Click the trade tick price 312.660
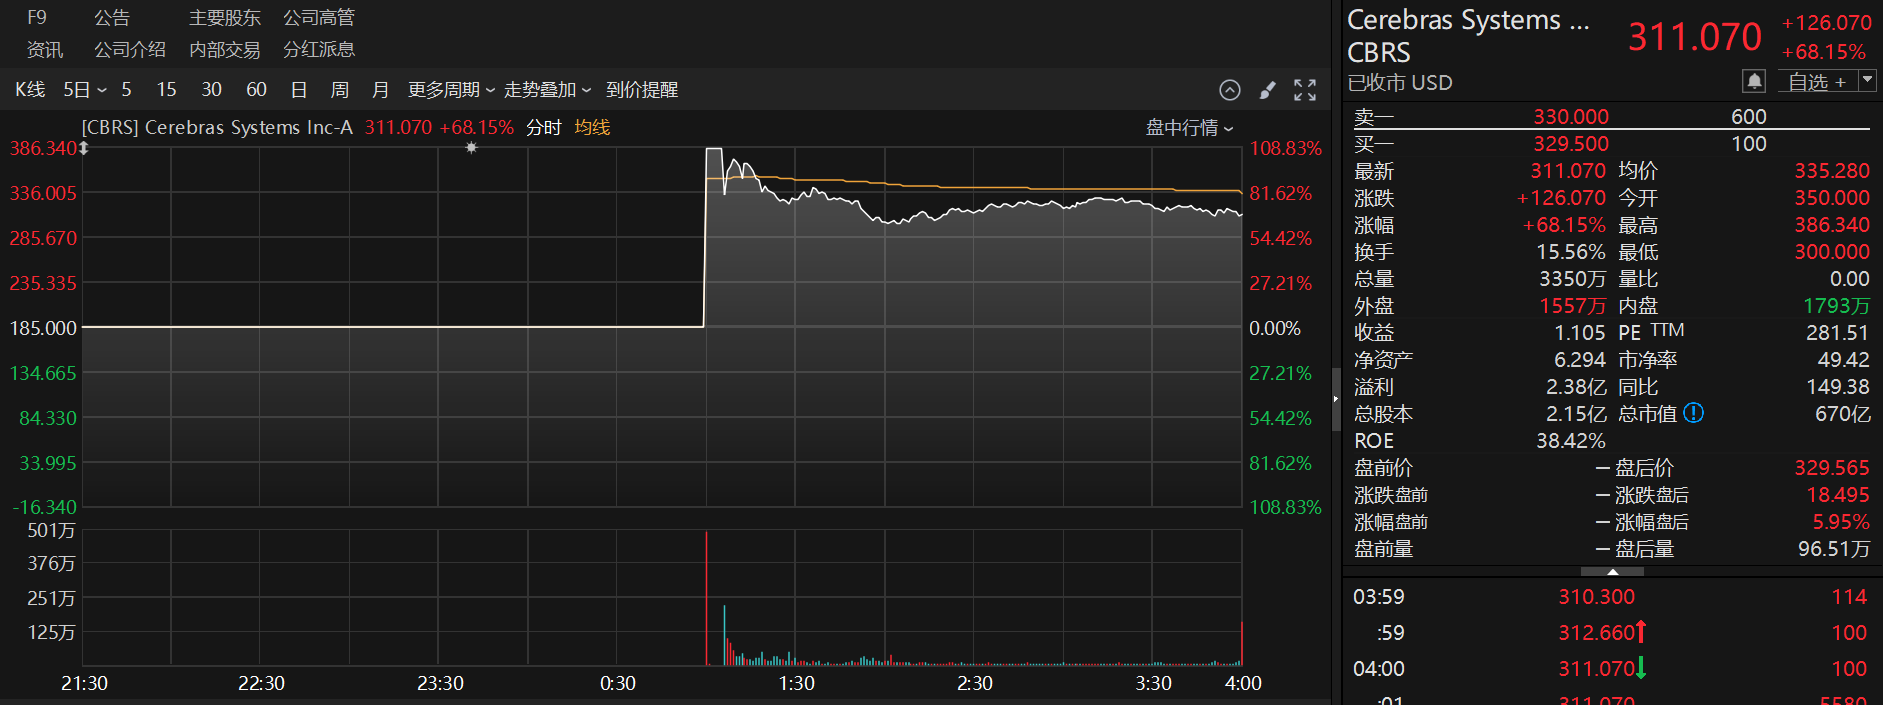The image size is (1883, 705). coord(1596,633)
